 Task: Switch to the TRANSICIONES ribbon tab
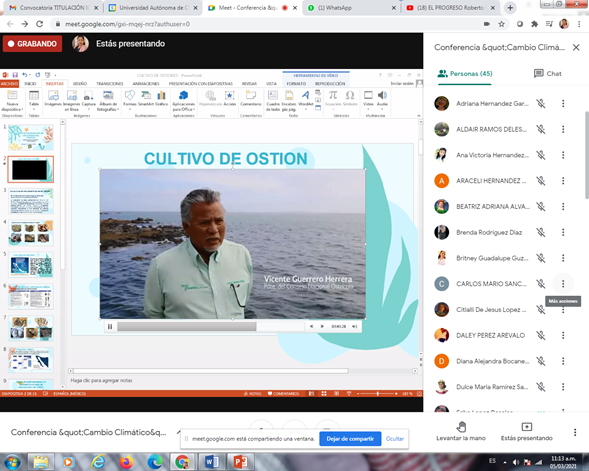pyautogui.click(x=110, y=84)
